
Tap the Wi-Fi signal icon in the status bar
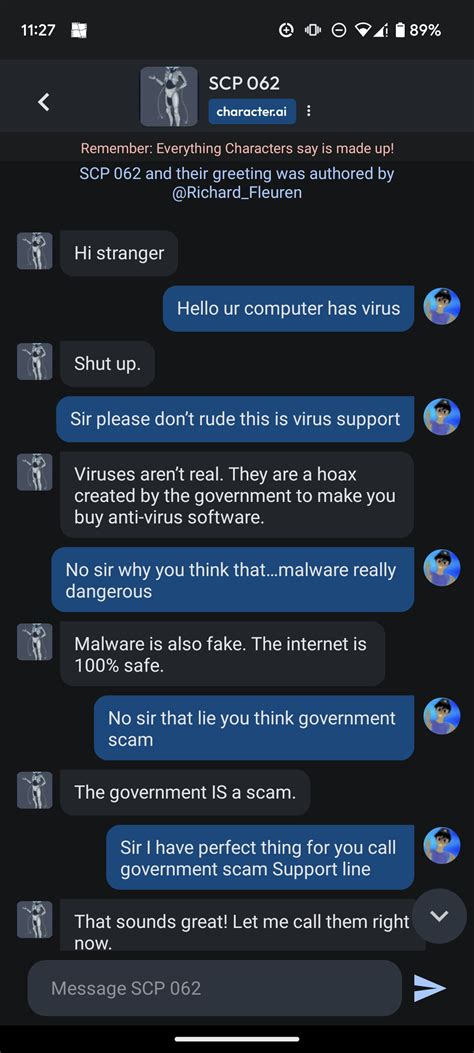[x=363, y=30]
